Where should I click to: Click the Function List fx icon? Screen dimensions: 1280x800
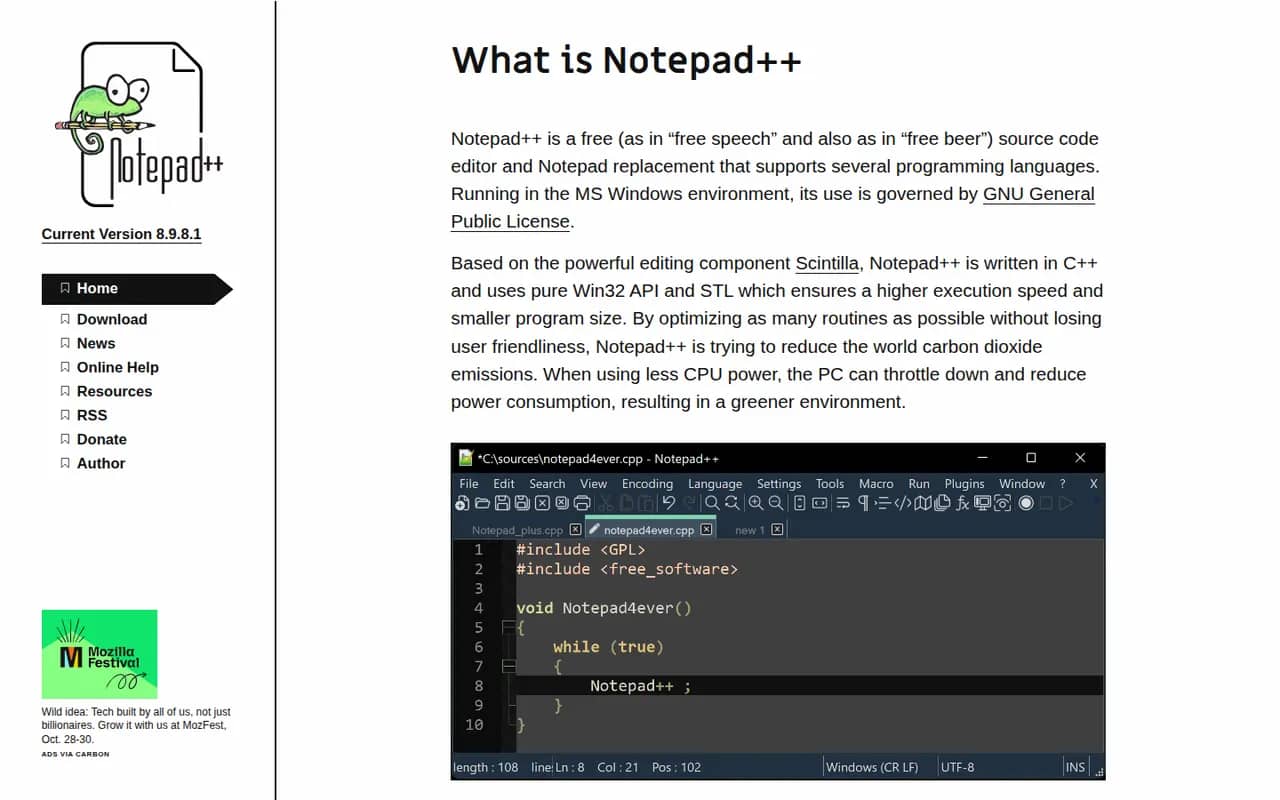click(x=962, y=503)
